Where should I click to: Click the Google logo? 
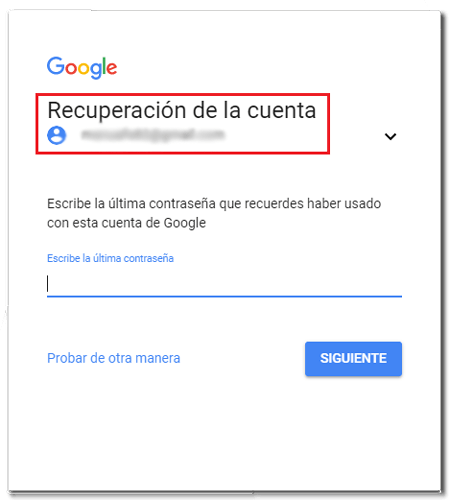(82, 67)
